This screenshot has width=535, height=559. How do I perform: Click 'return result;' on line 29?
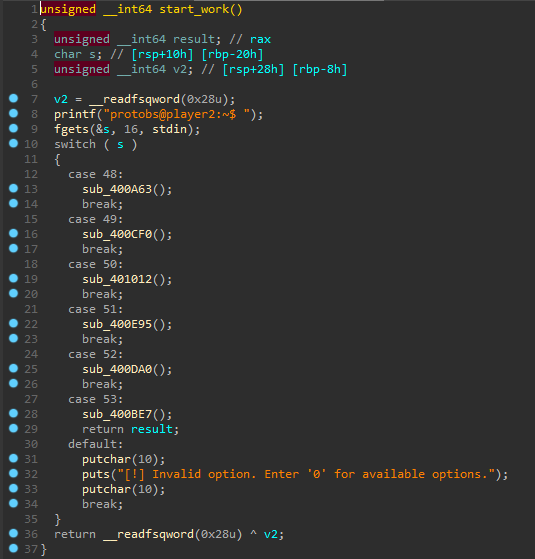130,429
